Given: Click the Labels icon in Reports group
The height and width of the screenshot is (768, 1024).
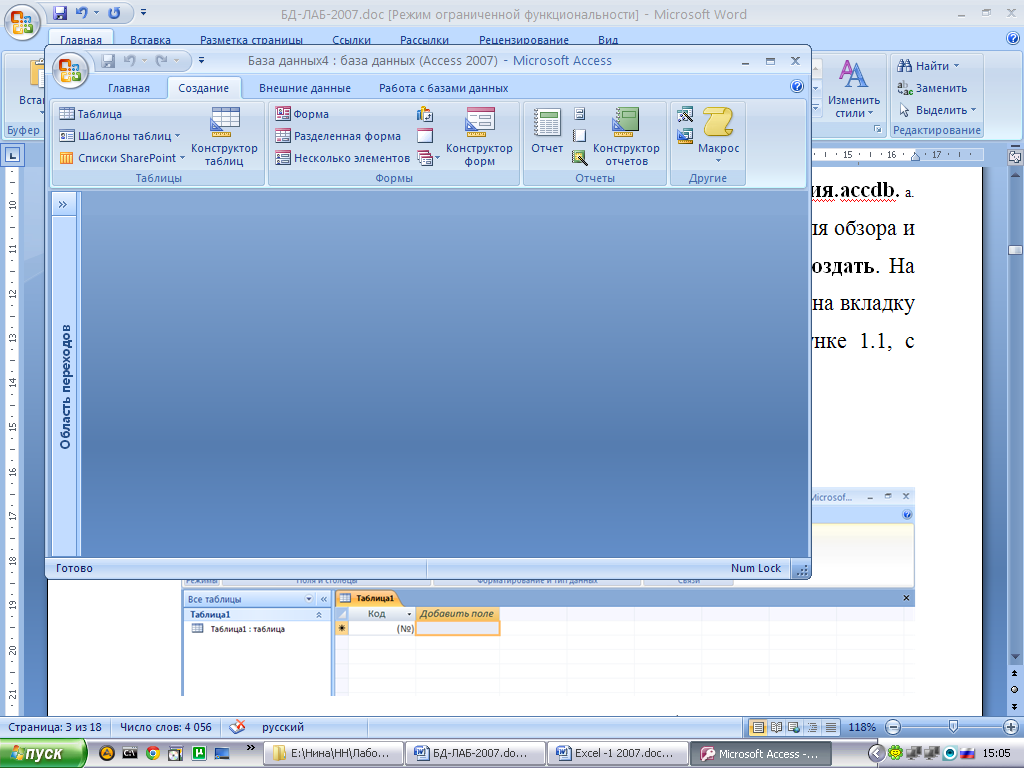Looking at the screenshot, I should coord(579,114).
